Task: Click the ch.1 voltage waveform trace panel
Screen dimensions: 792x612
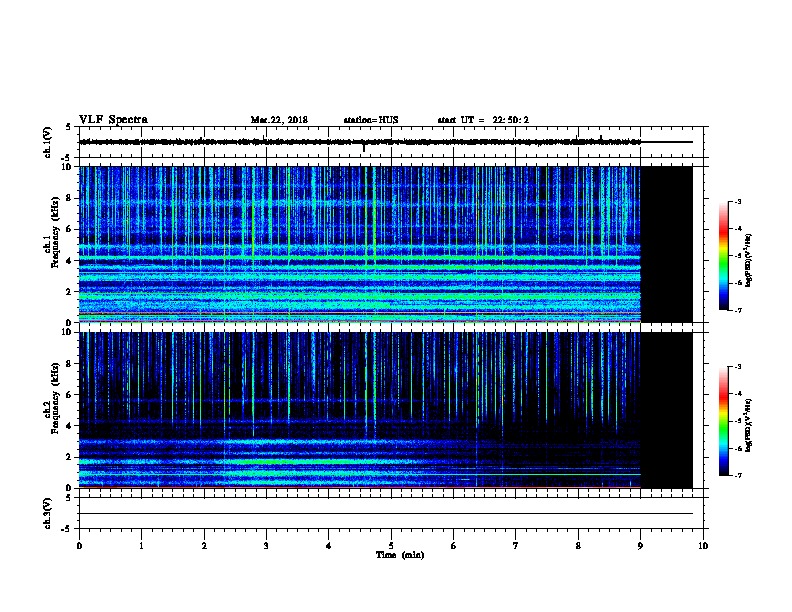Action: point(393,142)
